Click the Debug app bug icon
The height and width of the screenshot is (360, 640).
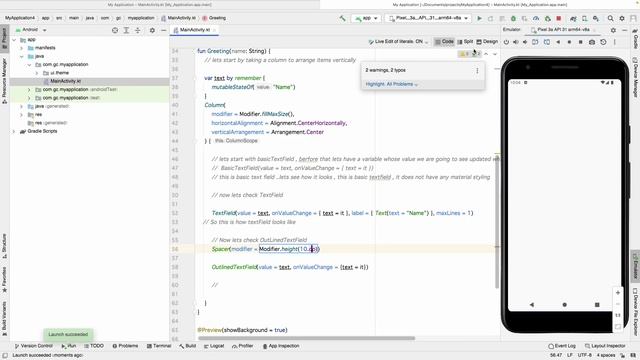(x=513, y=18)
